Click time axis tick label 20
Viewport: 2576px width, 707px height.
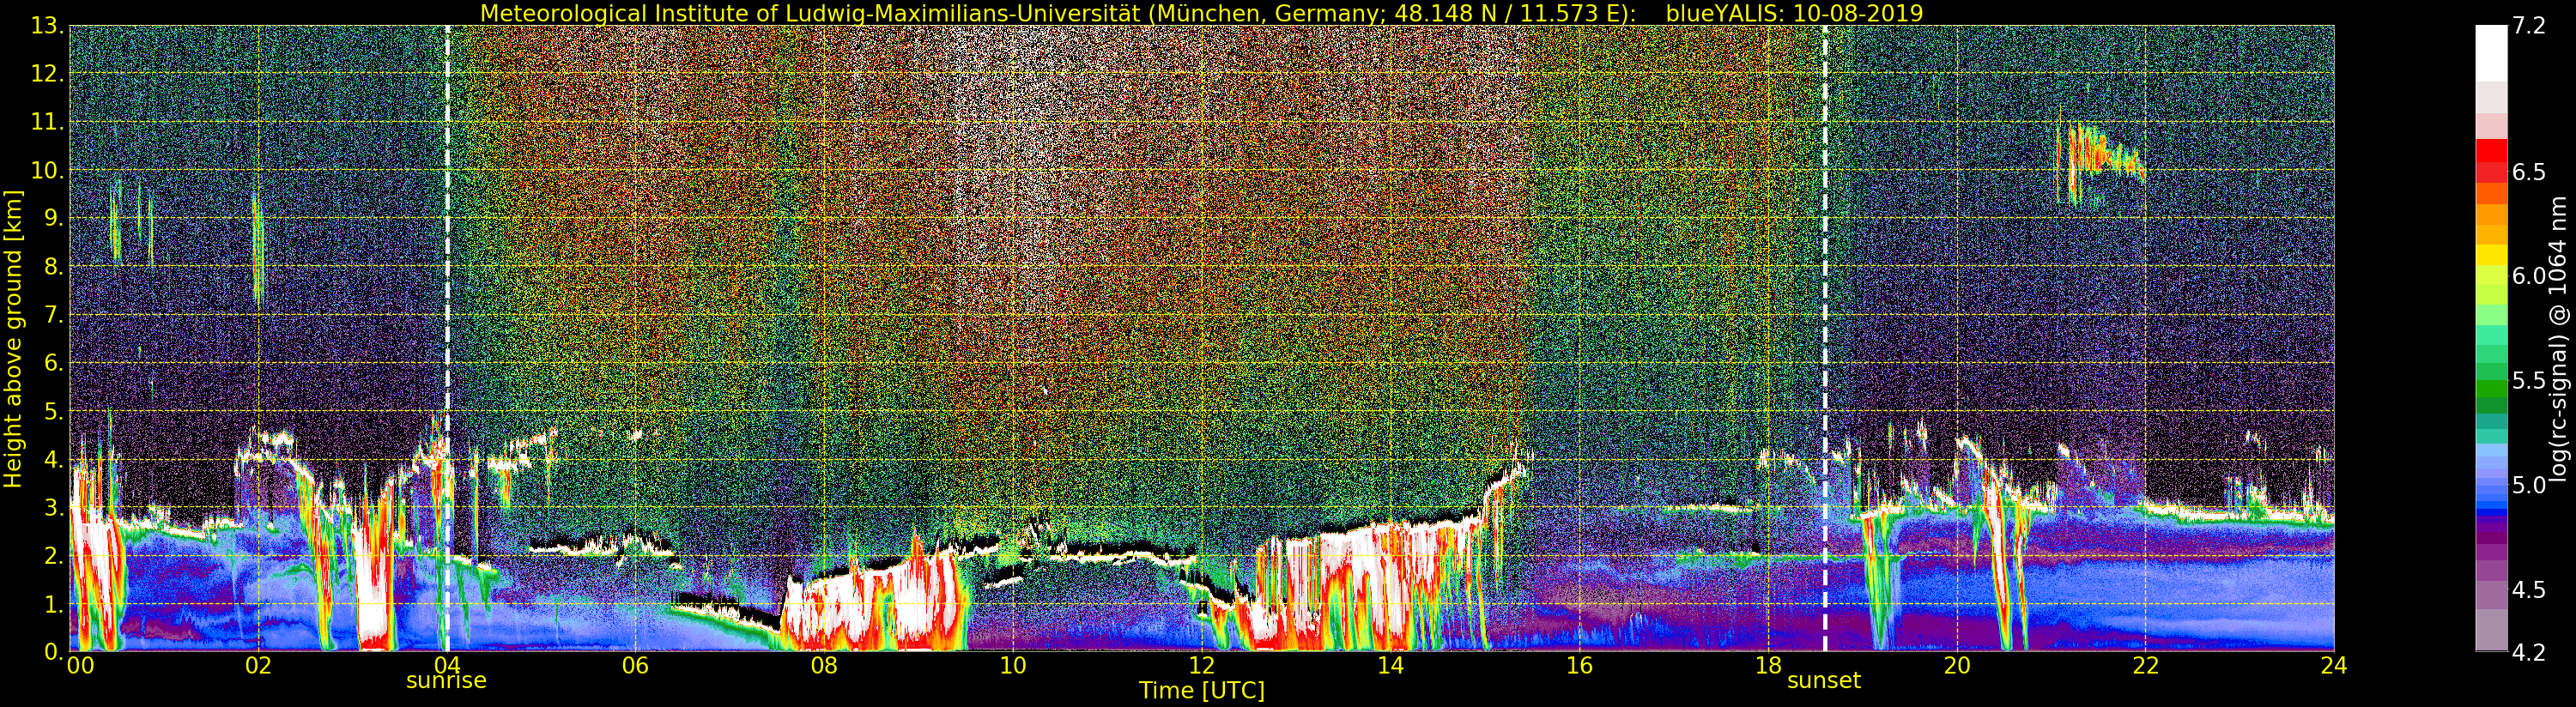click(x=1957, y=666)
